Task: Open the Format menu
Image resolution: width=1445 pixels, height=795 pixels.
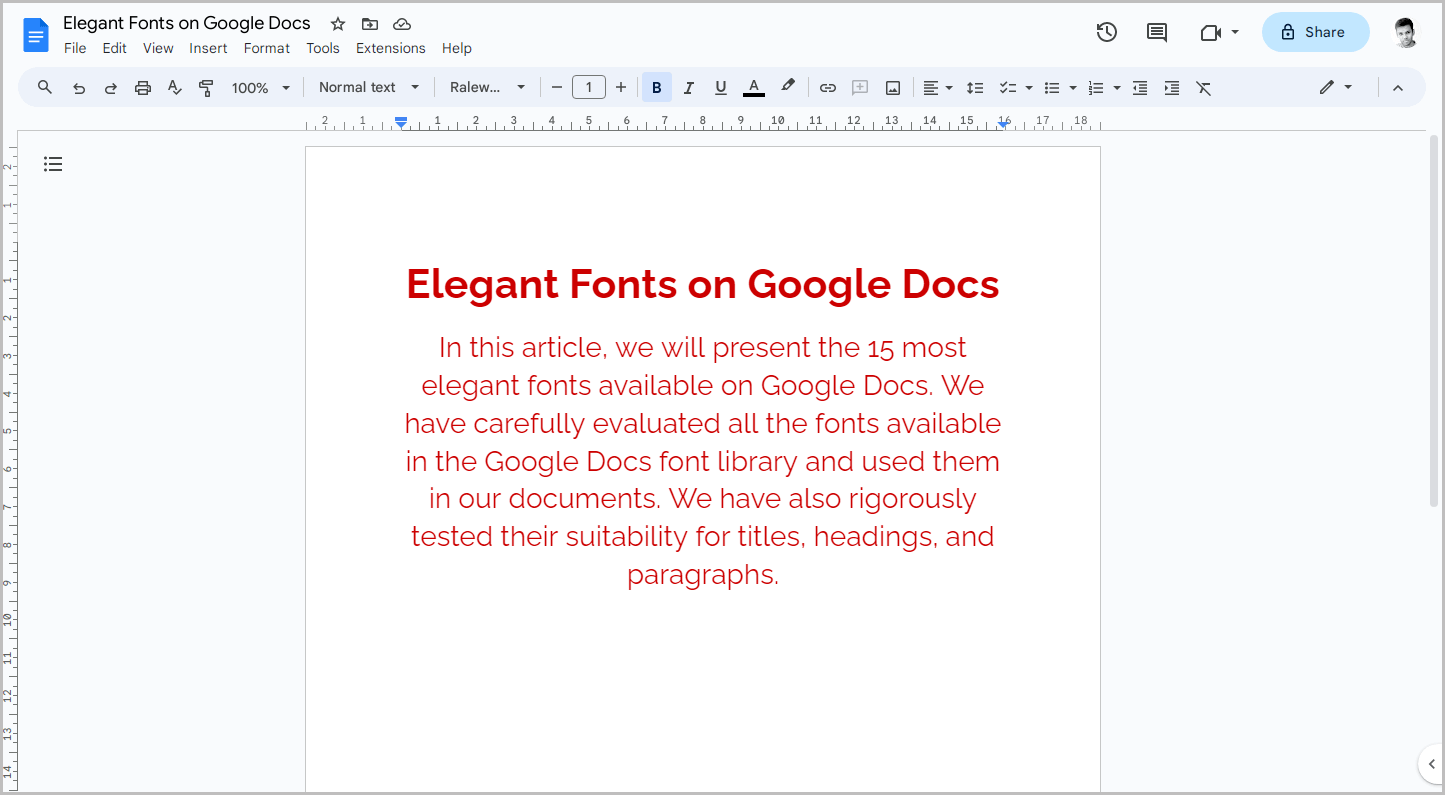Action: pos(266,47)
